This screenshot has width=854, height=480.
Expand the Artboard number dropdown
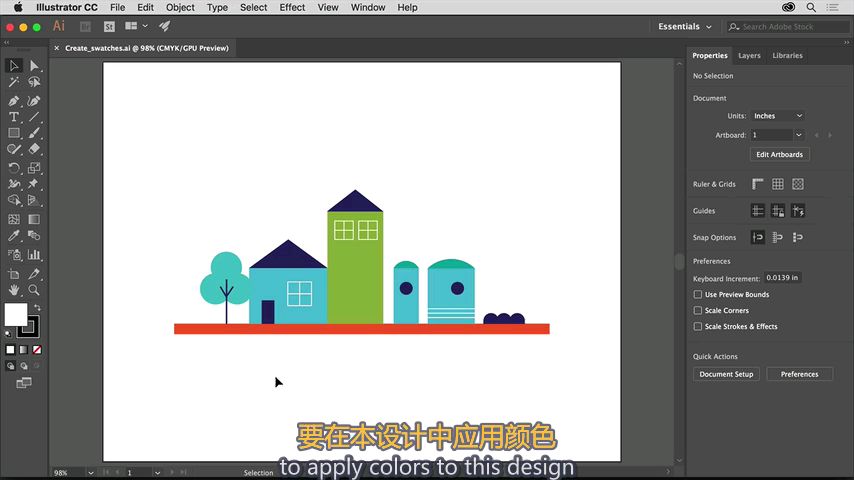(798, 135)
